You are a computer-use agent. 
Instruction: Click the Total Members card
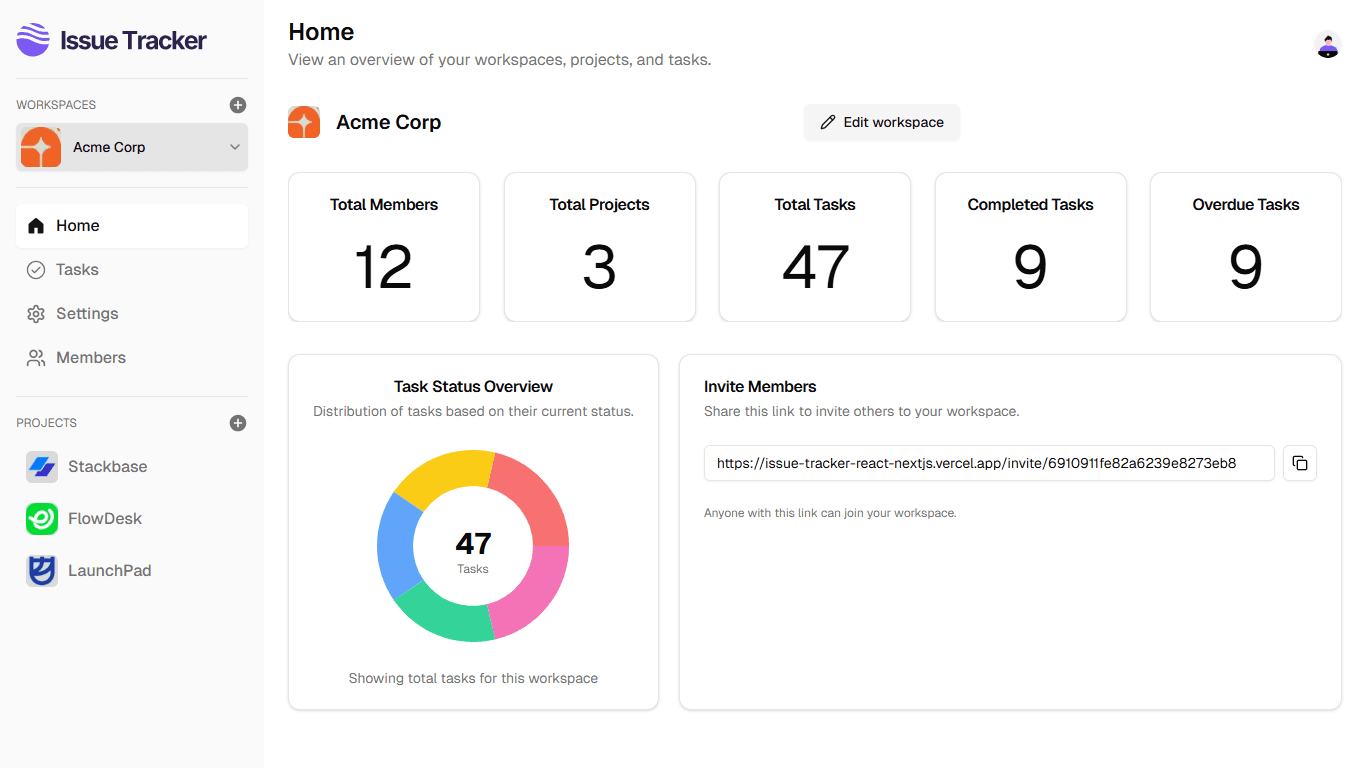point(384,247)
